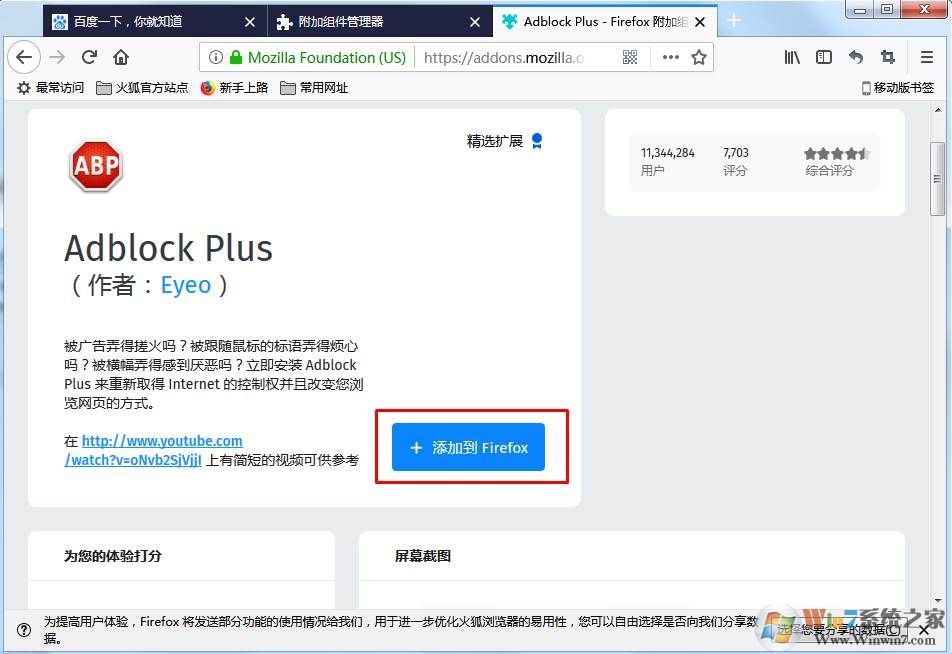Open the 新手上路 bookmark
The height and width of the screenshot is (654, 952).
coord(234,88)
